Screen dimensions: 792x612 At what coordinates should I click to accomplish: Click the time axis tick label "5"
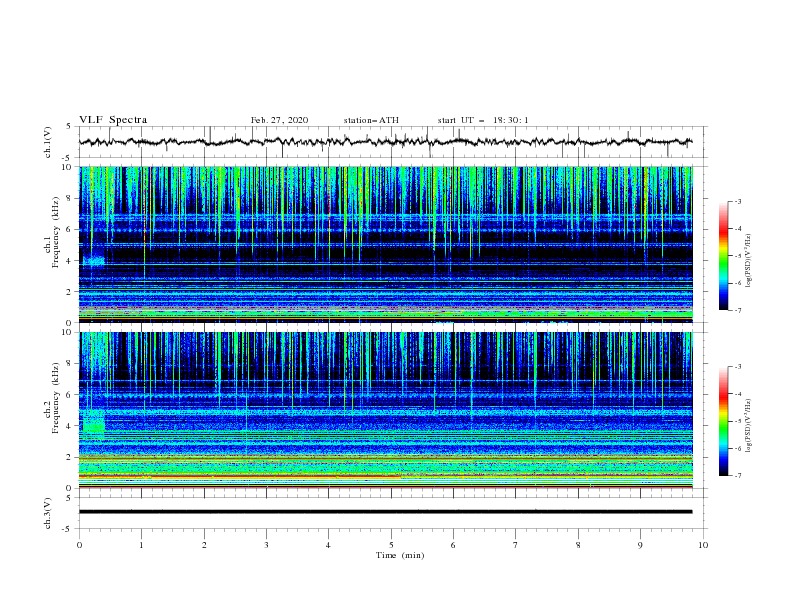(391, 545)
